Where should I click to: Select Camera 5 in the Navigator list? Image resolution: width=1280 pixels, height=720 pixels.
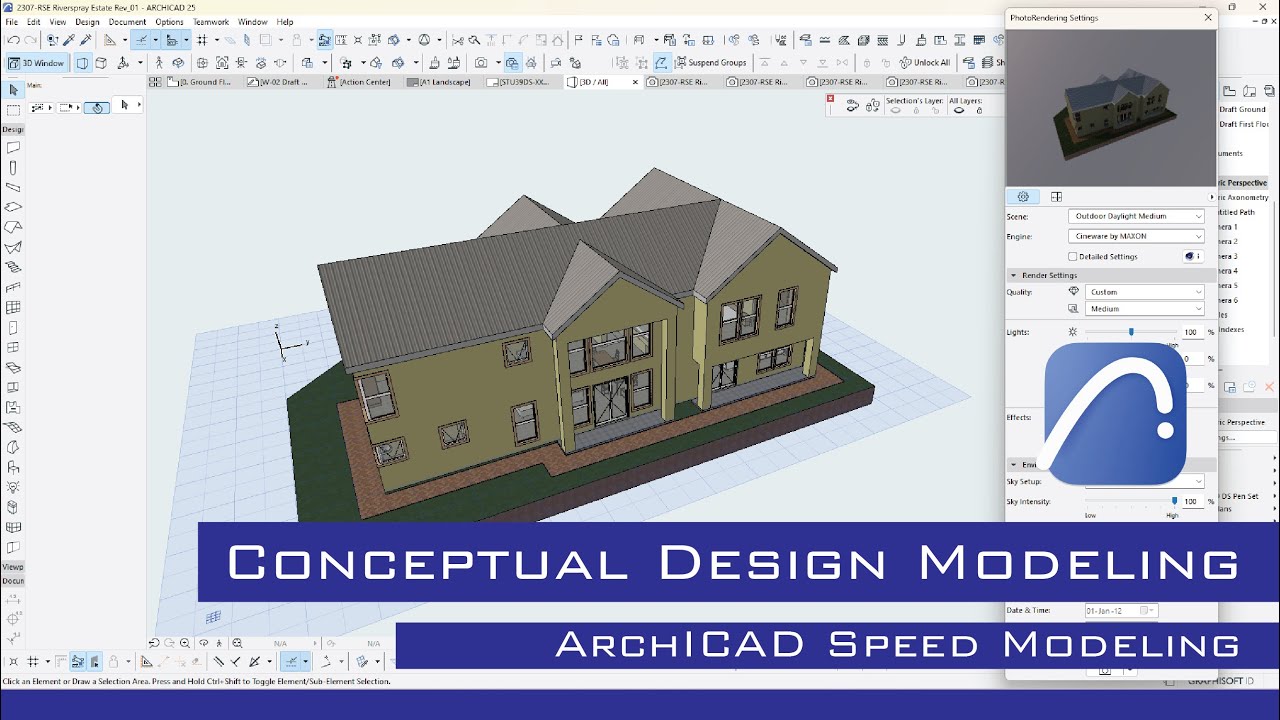(x=1228, y=285)
